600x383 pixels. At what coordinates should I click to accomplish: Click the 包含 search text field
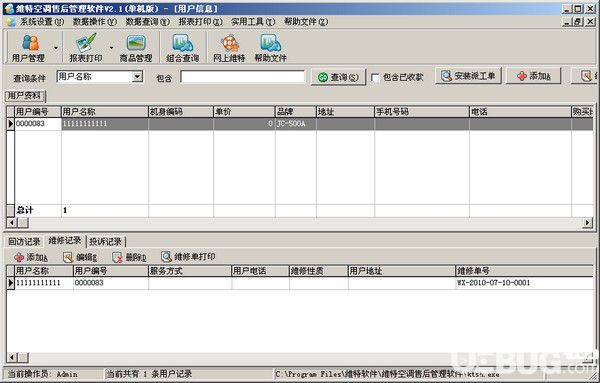click(243, 77)
